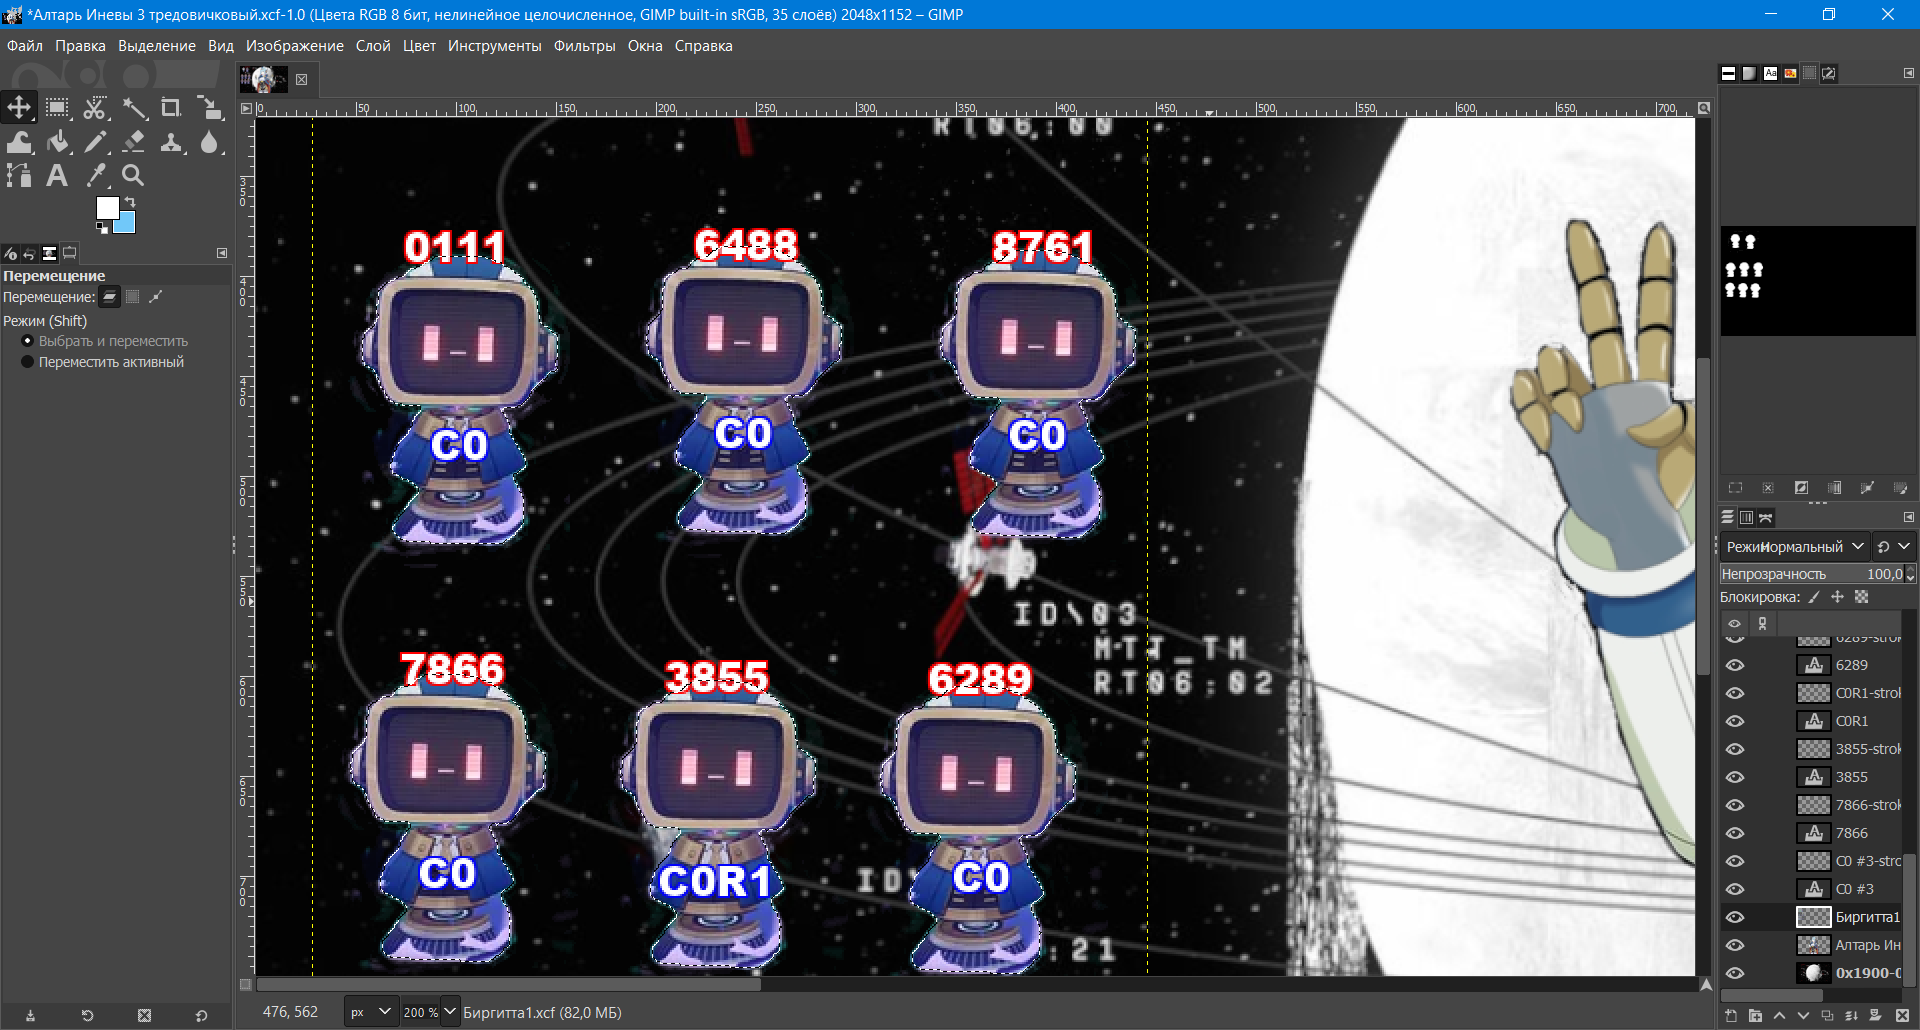Select the Clone stamp tool

pyautogui.click(x=171, y=143)
